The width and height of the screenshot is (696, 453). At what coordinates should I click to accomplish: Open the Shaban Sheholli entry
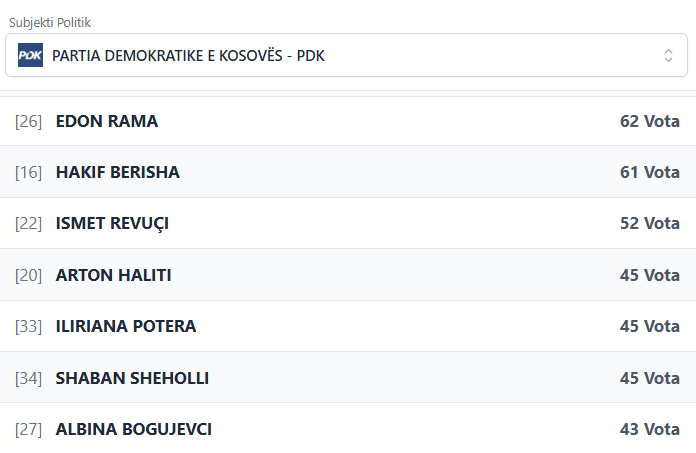(x=132, y=378)
